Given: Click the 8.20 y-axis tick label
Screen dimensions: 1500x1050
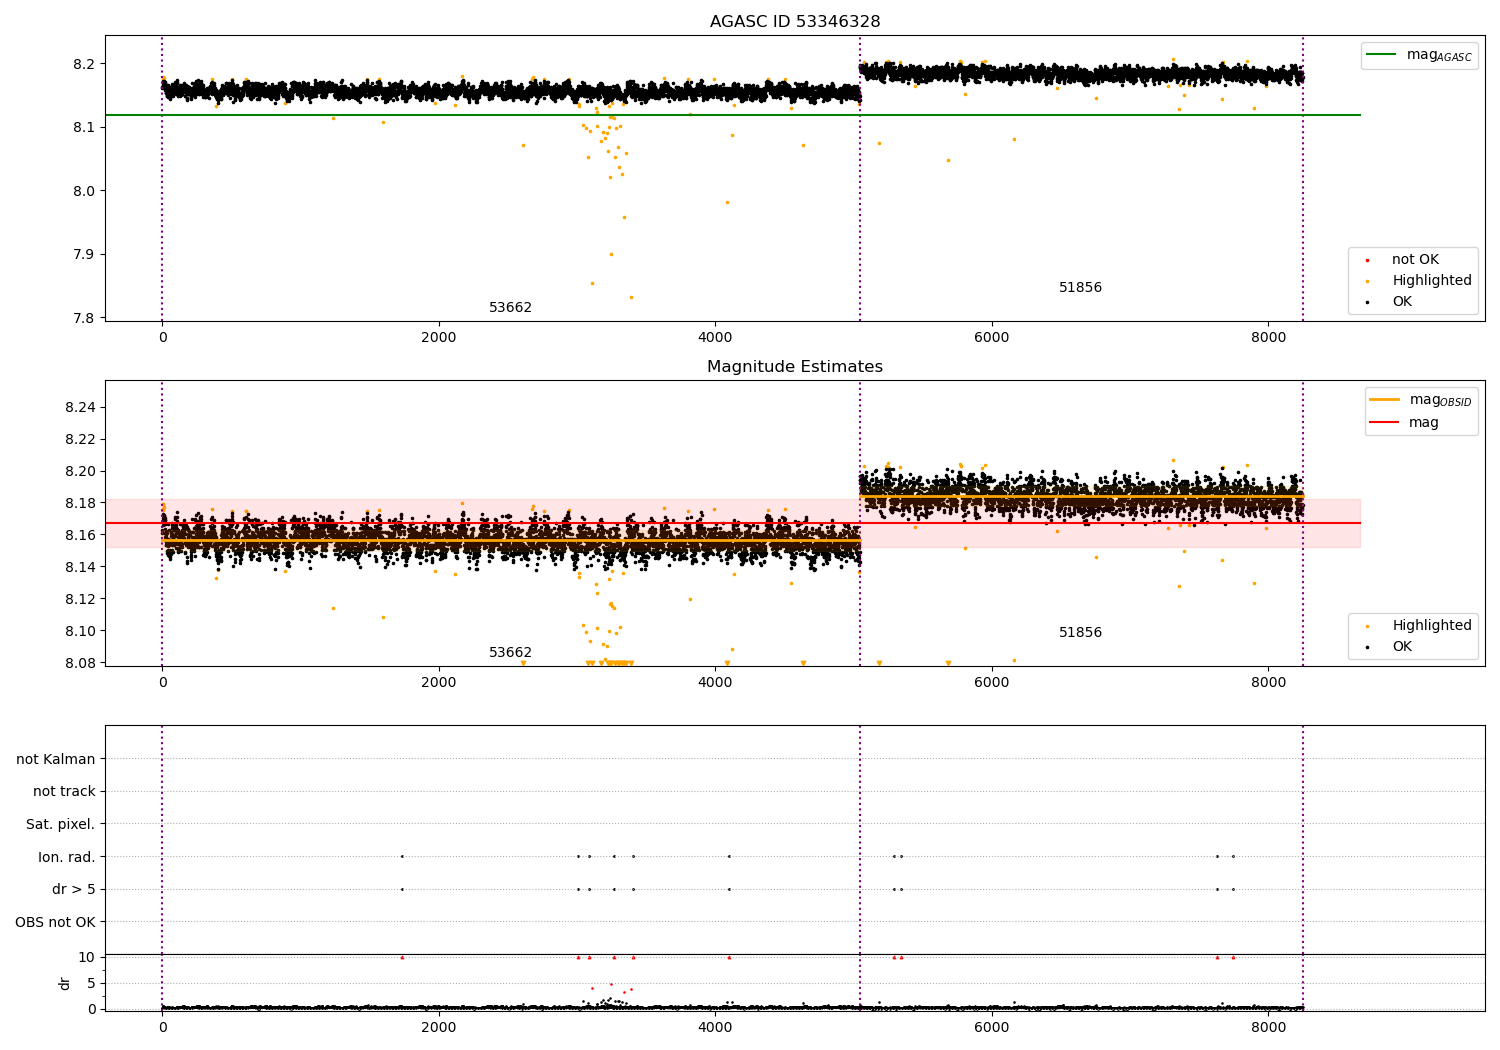Looking at the screenshot, I should pyautogui.click(x=80, y=472).
